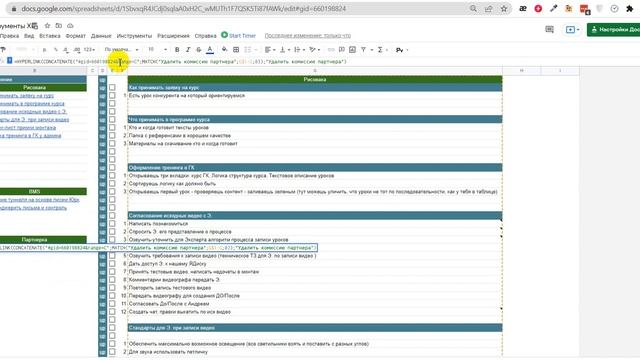The height and width of the screenshot is (360, 640).
Task: Open the Extensions puzzle icon in Chrome
Action: coord(630,9)
